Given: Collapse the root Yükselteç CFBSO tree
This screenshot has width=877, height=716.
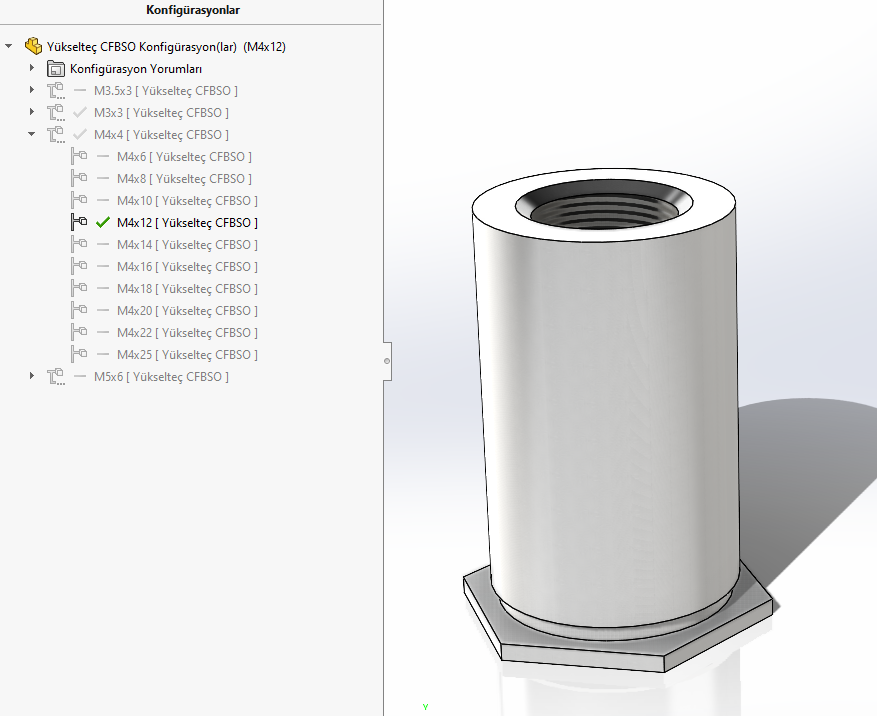Looking at the screenshot, I should tap(10, 46).
